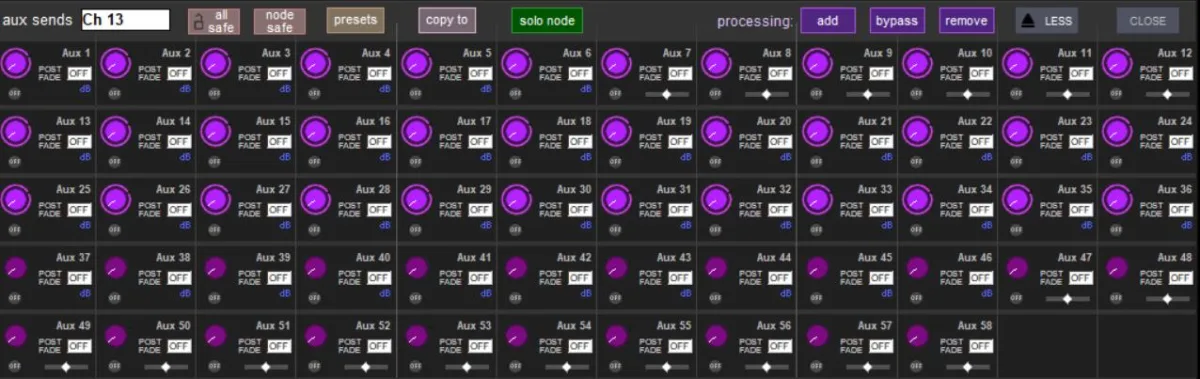
Task: Click the Aux 6 send level knob
Action: (x=516, y=64)
